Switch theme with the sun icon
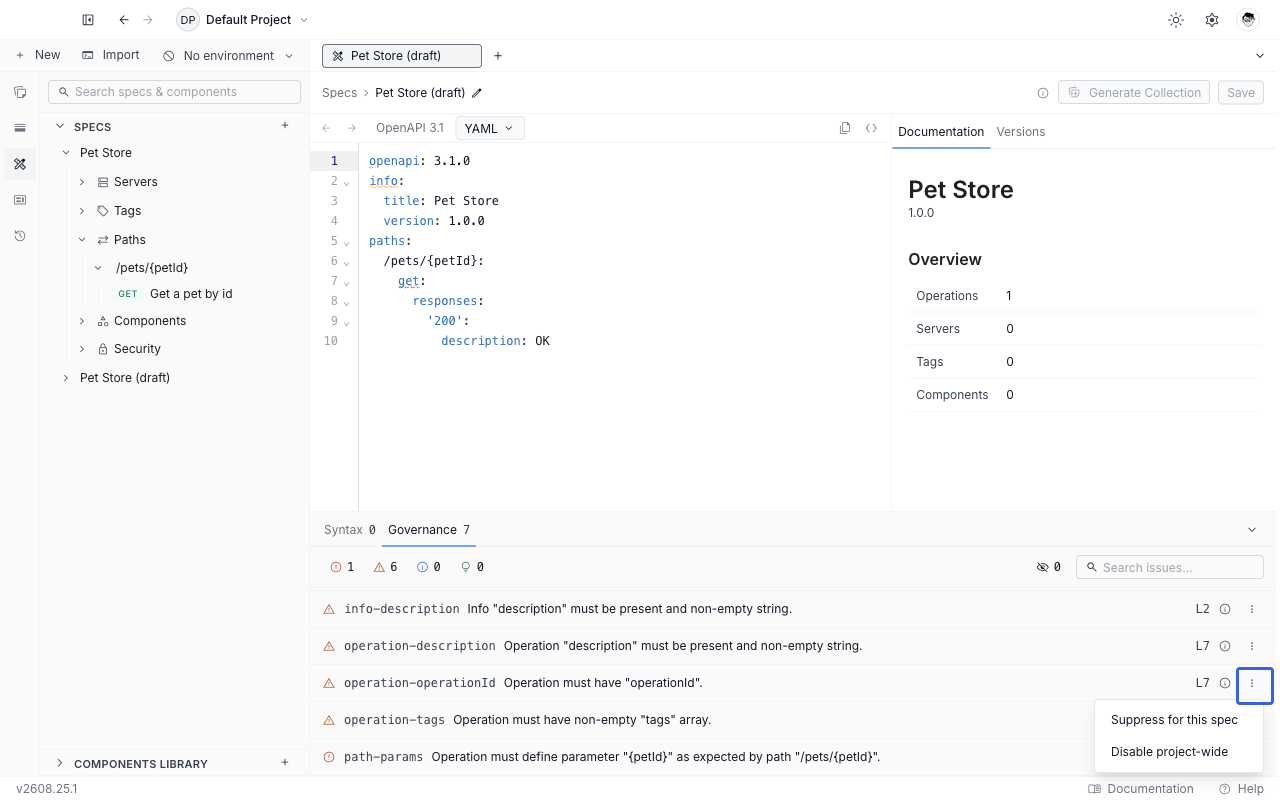Image resolution: width=1280 pixels, height=800 pixels. click(1176, 20)
